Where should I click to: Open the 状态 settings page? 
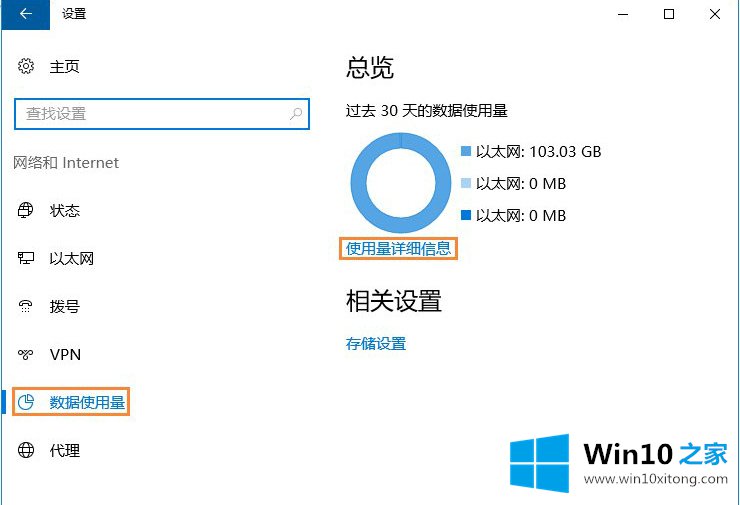pos(64,211)
